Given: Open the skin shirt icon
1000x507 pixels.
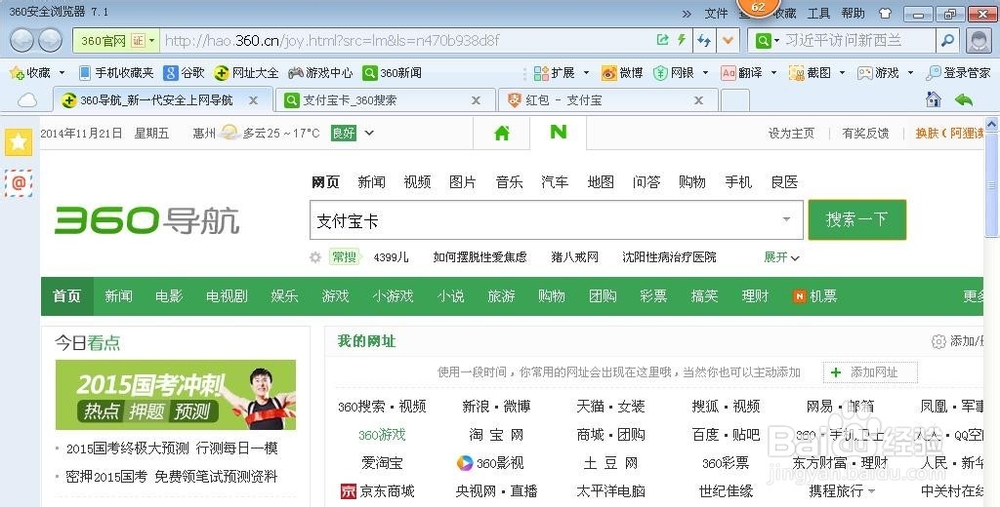Looking at the screenshot, I should pyautogui.click(x=885, y=13).
